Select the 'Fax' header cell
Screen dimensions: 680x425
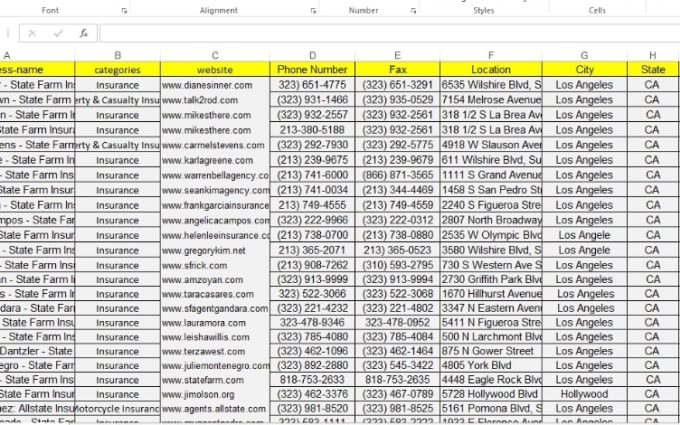(397, 69)
